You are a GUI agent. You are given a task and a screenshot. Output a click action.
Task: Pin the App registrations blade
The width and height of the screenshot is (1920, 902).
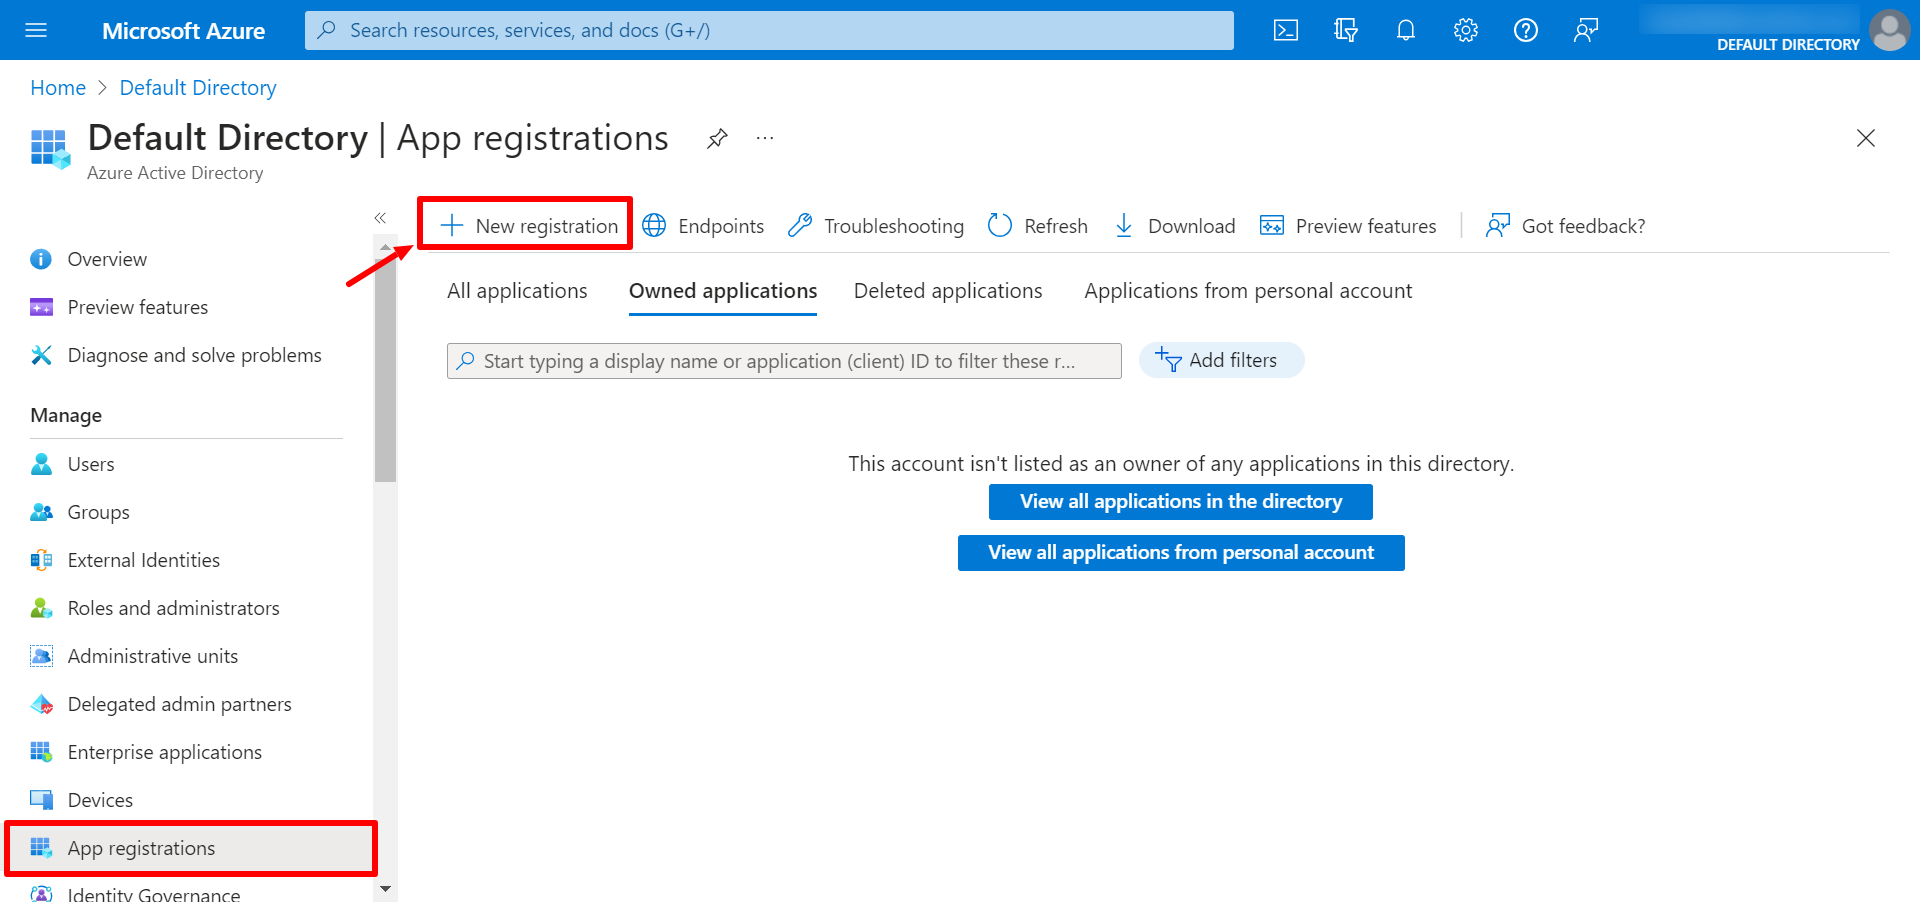point(717,139)
